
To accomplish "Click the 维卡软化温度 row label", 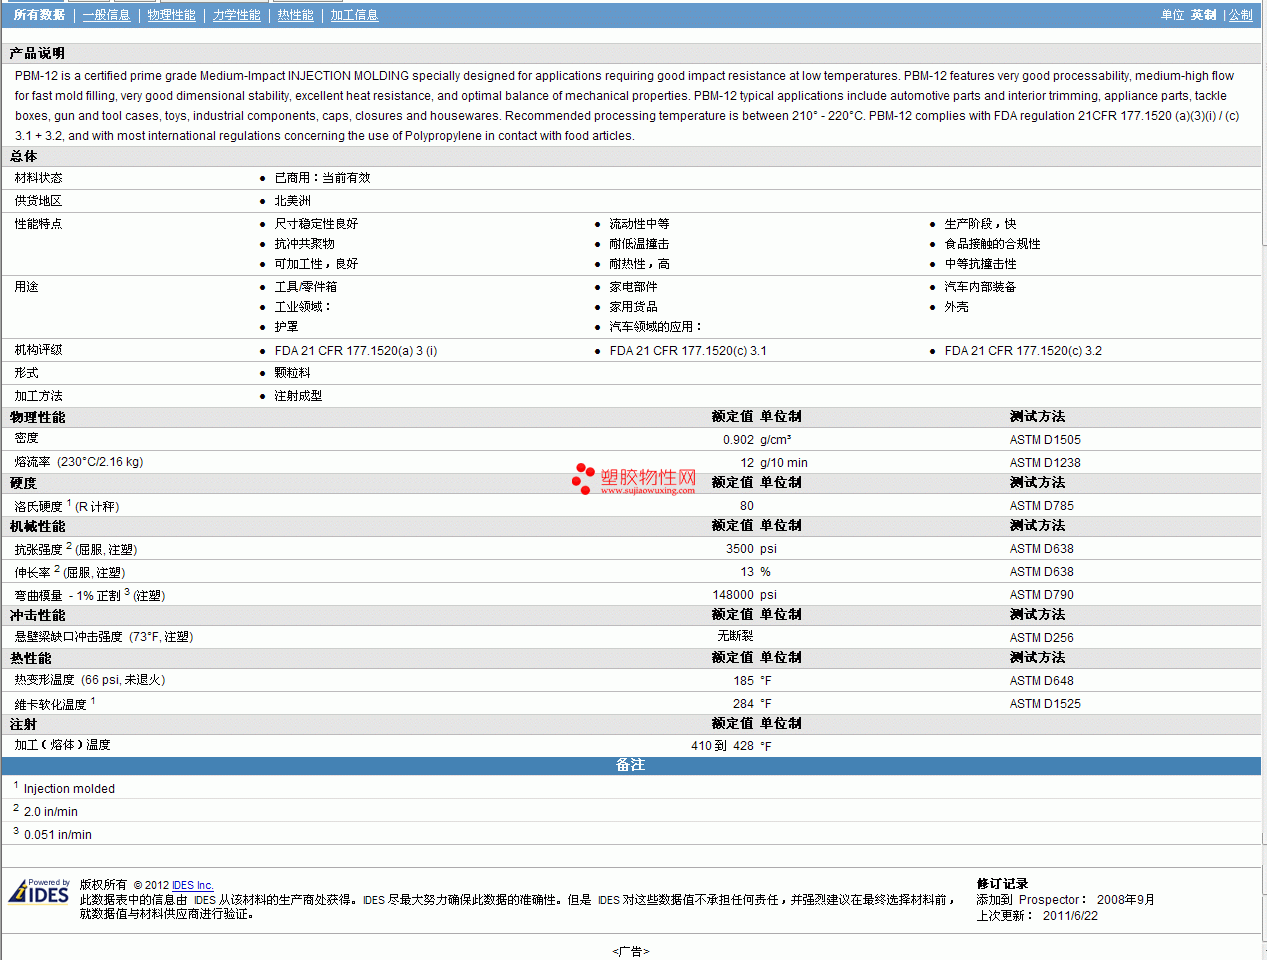I will coord(55,704).
